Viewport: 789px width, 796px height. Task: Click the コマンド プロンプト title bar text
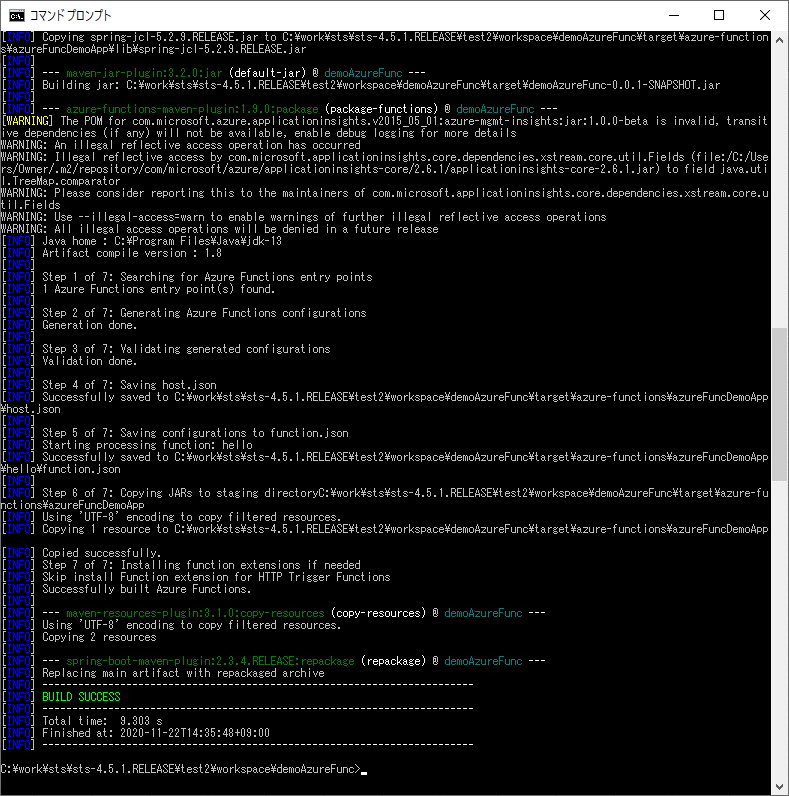72,15
